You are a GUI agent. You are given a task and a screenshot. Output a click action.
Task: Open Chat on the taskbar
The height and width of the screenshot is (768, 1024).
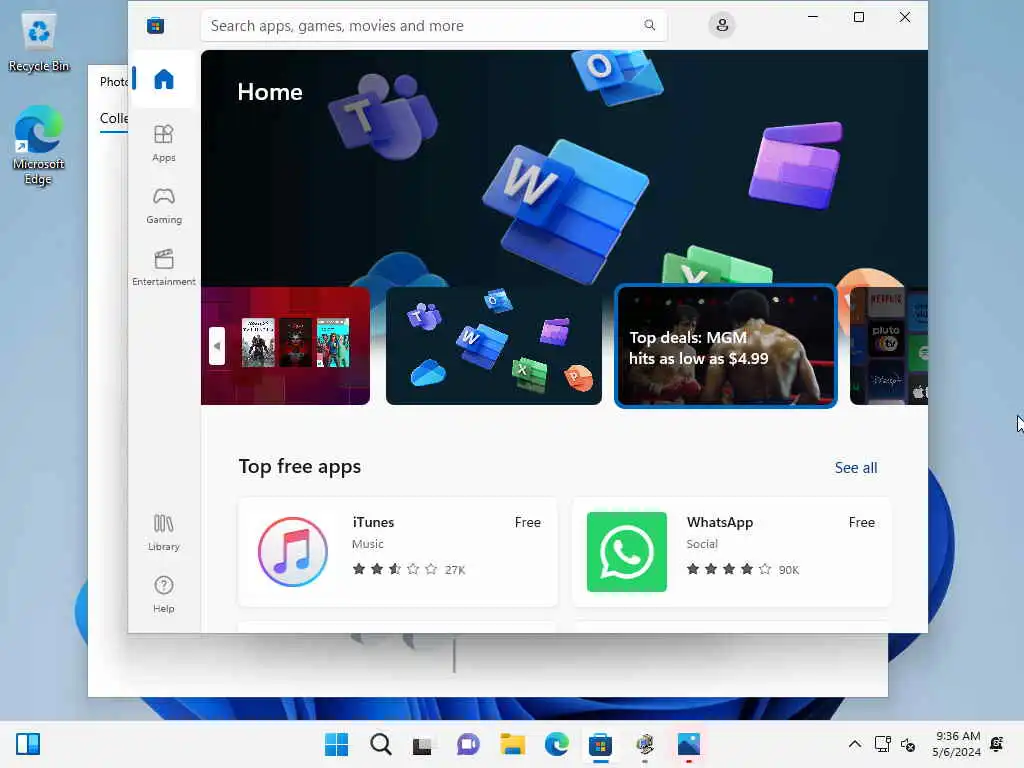tap(468, 744)
